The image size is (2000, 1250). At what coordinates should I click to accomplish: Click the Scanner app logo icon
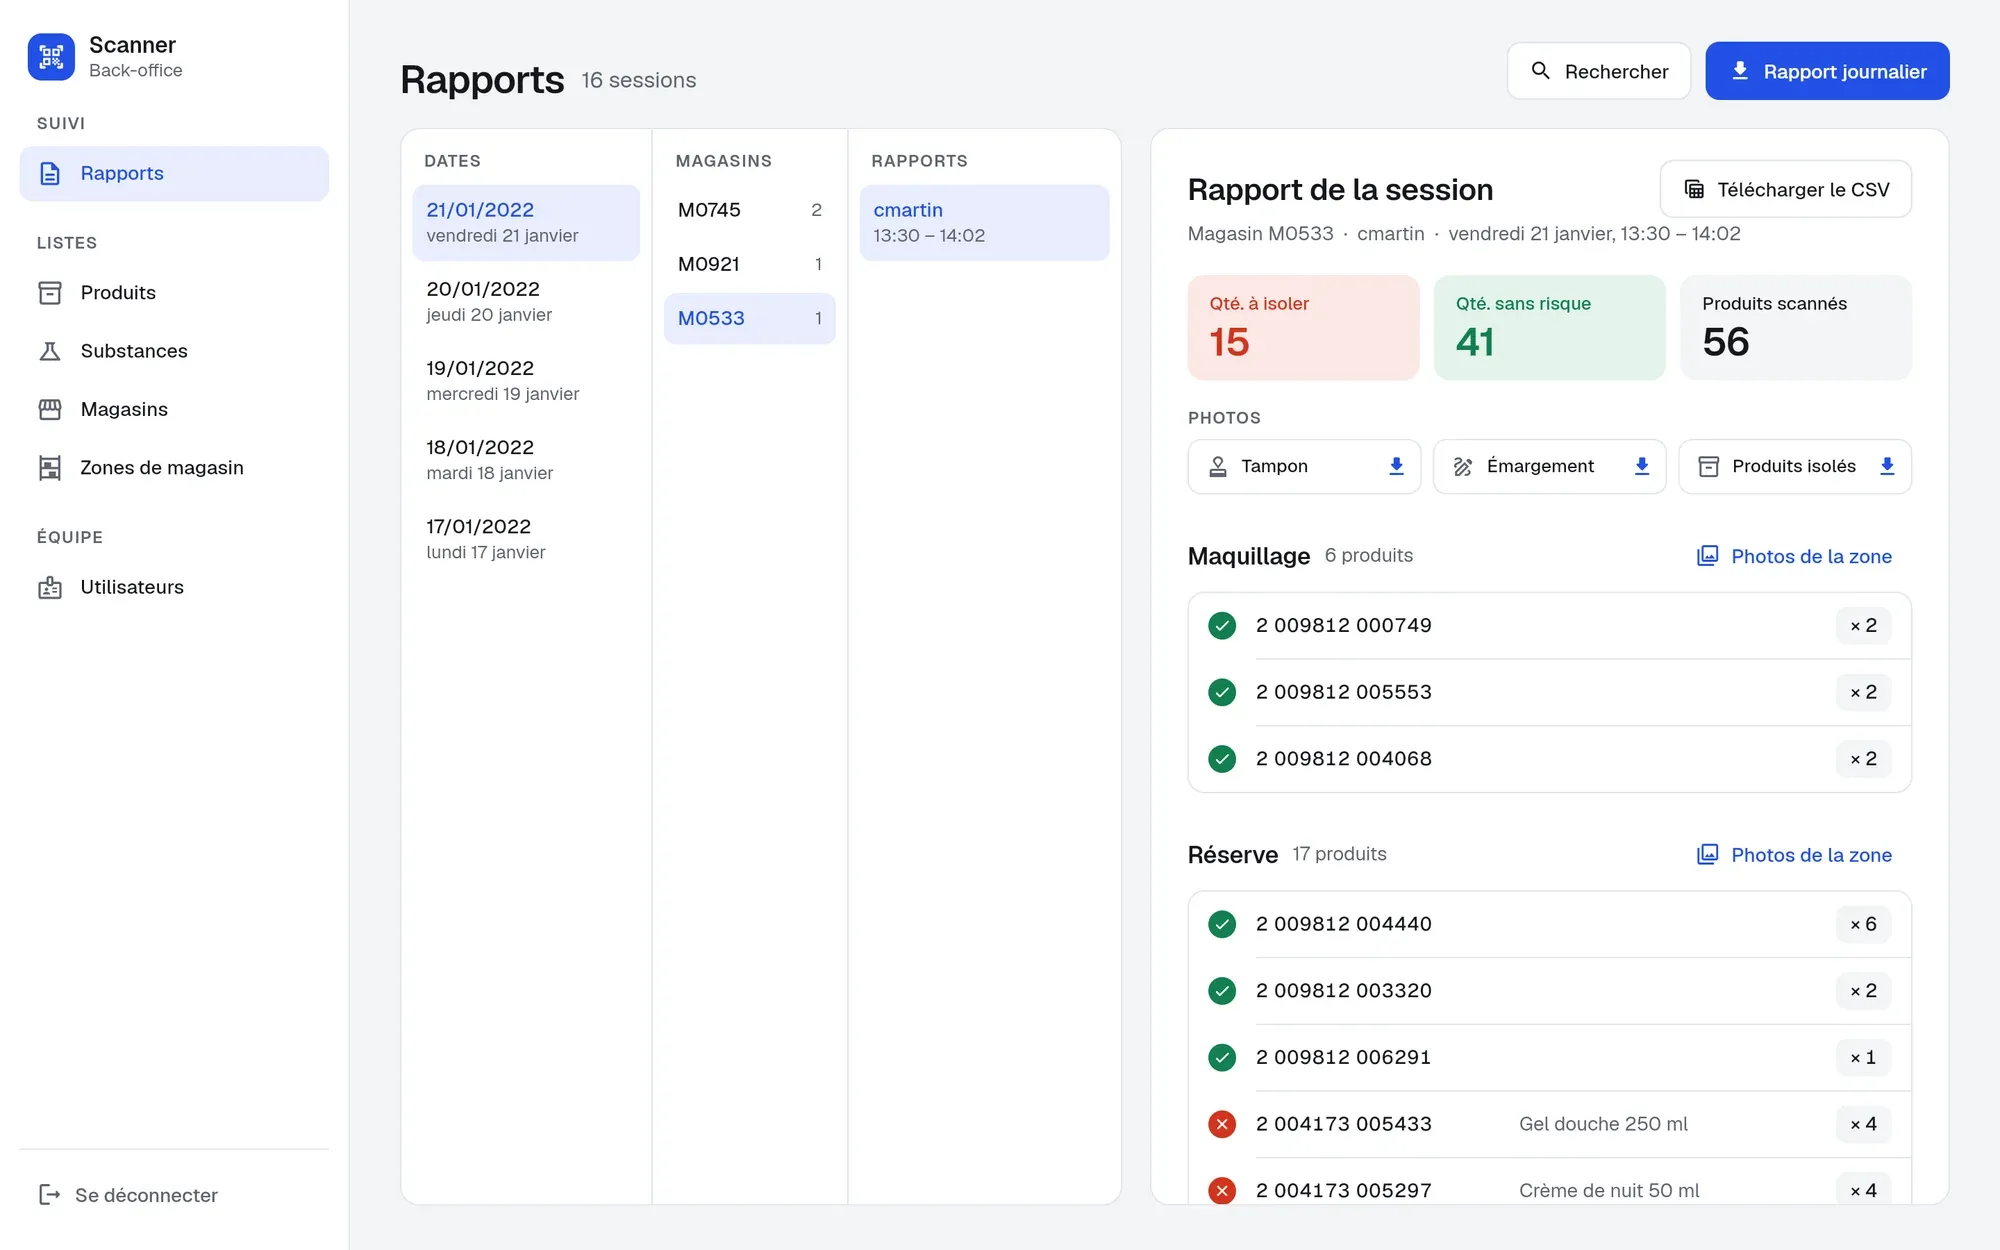(51, 57)
